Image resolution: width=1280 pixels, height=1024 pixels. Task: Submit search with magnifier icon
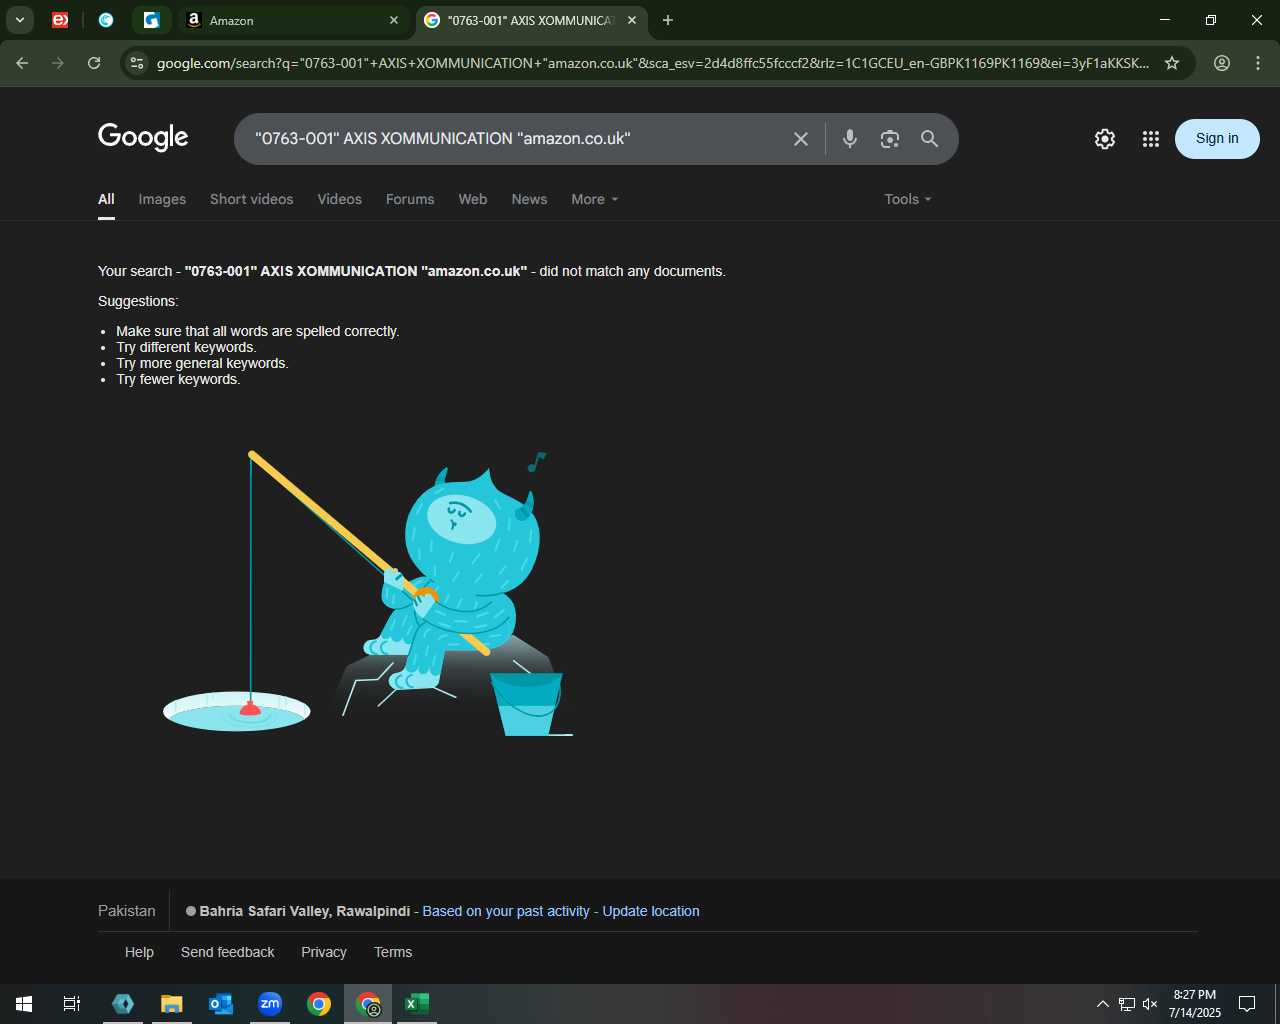930,139
